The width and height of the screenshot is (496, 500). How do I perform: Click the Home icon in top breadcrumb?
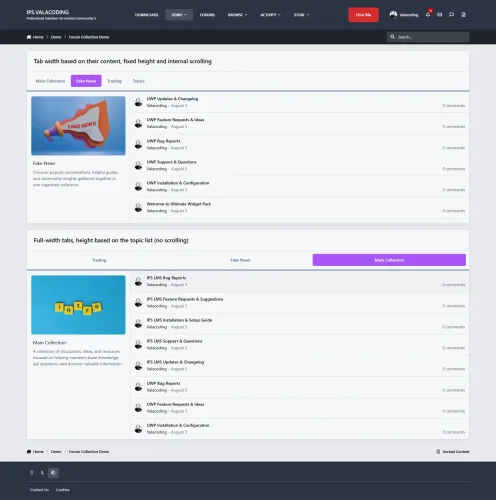pos(29,37)
